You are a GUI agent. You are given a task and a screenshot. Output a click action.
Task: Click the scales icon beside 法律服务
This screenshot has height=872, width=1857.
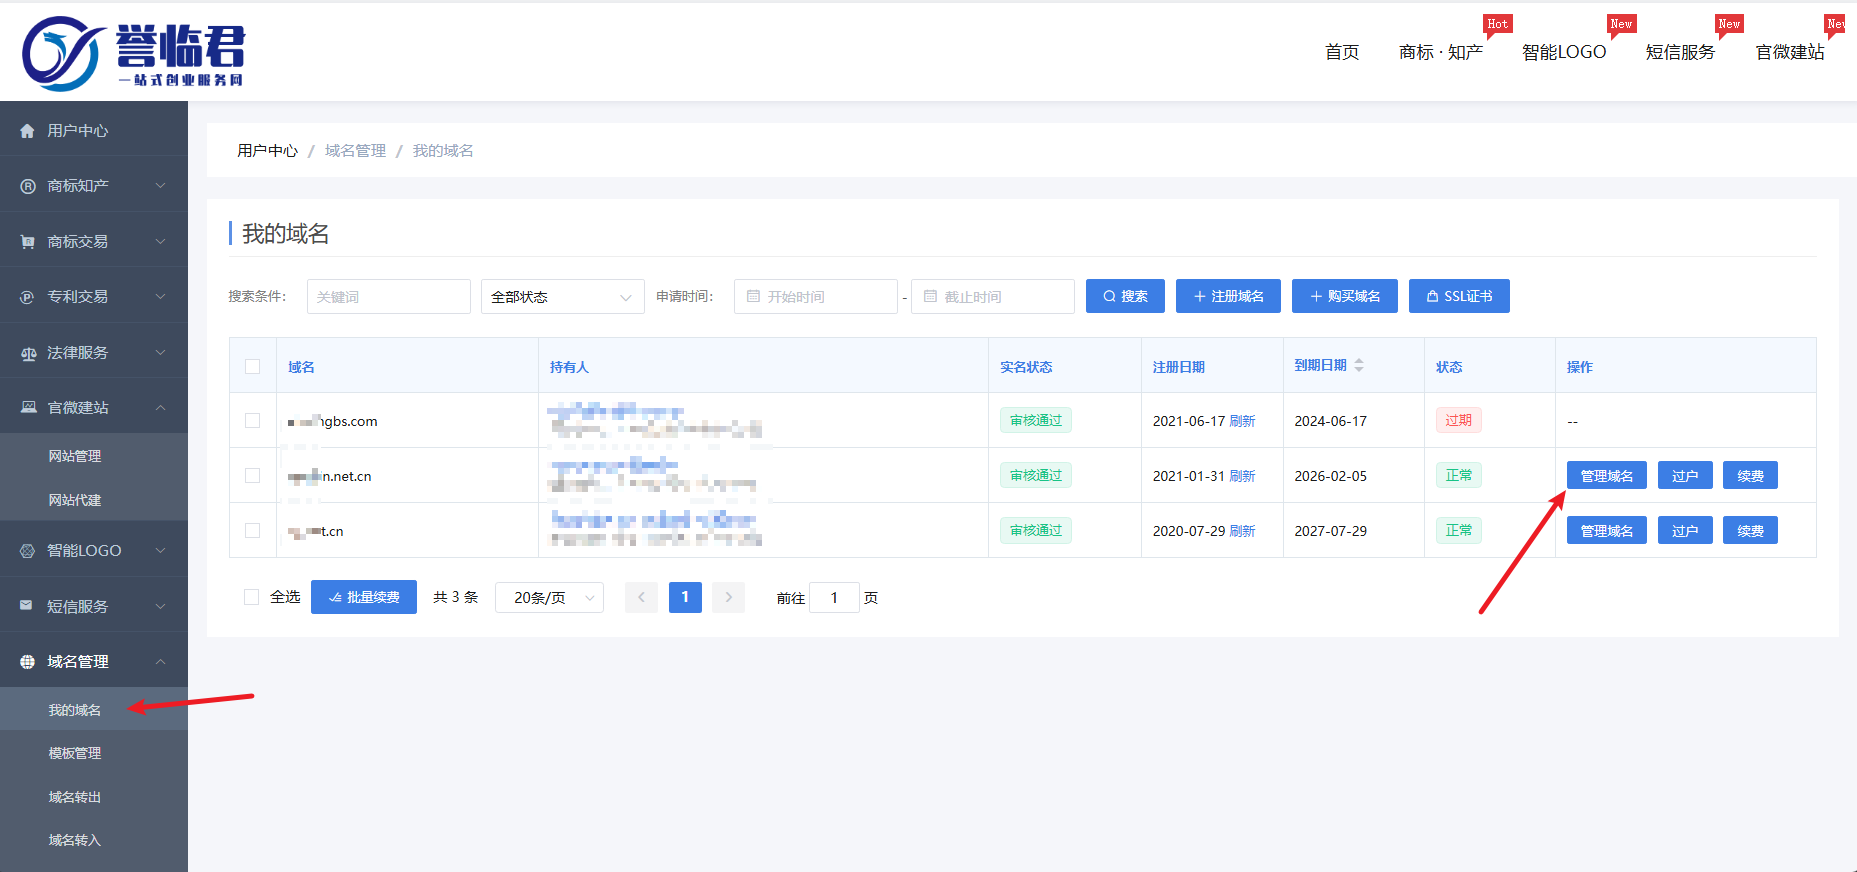28,353
